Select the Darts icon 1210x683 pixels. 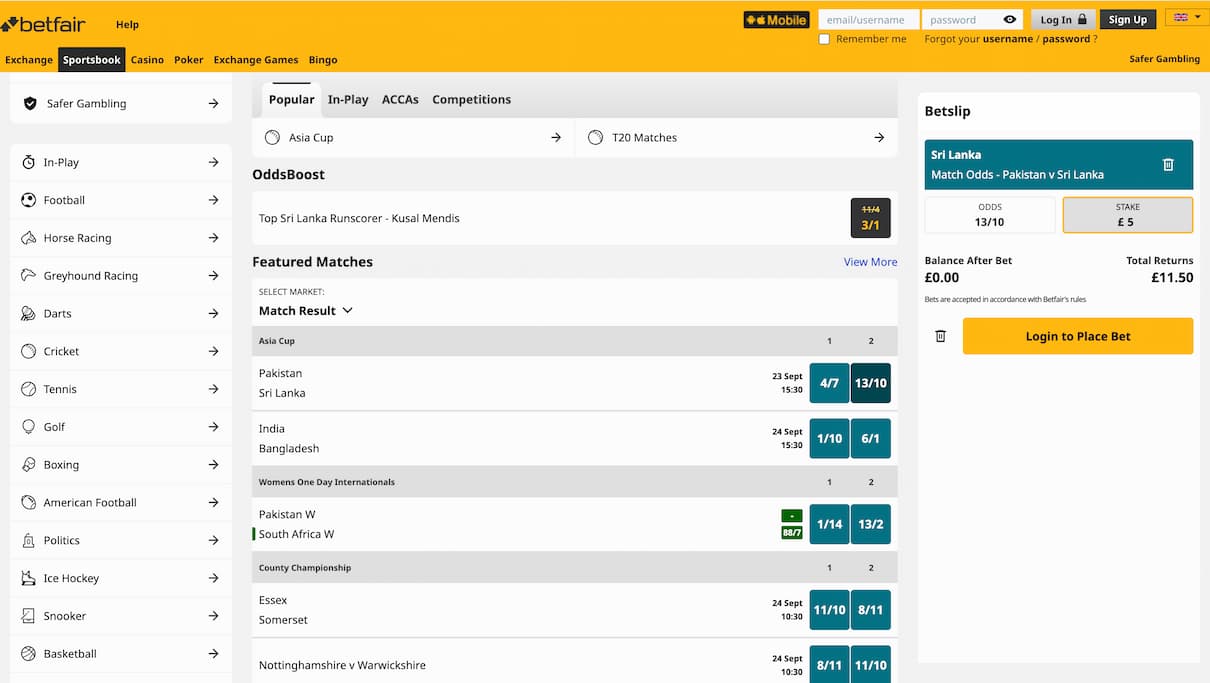(28, 314)
